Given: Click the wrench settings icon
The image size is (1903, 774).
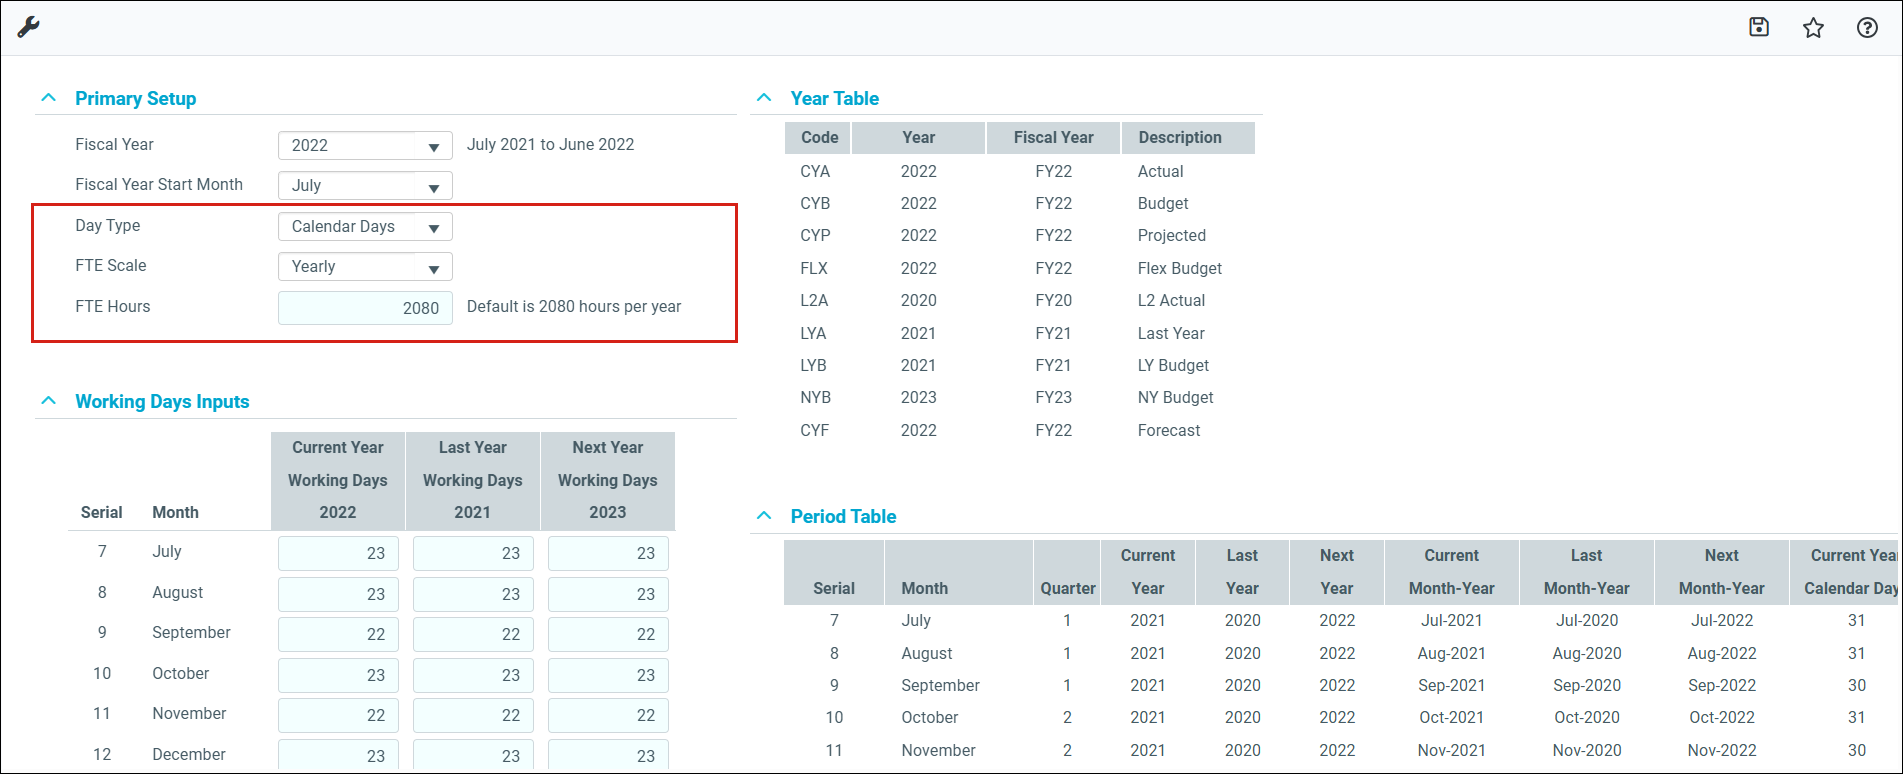Looking at the screenshot, I should point(28,27).
